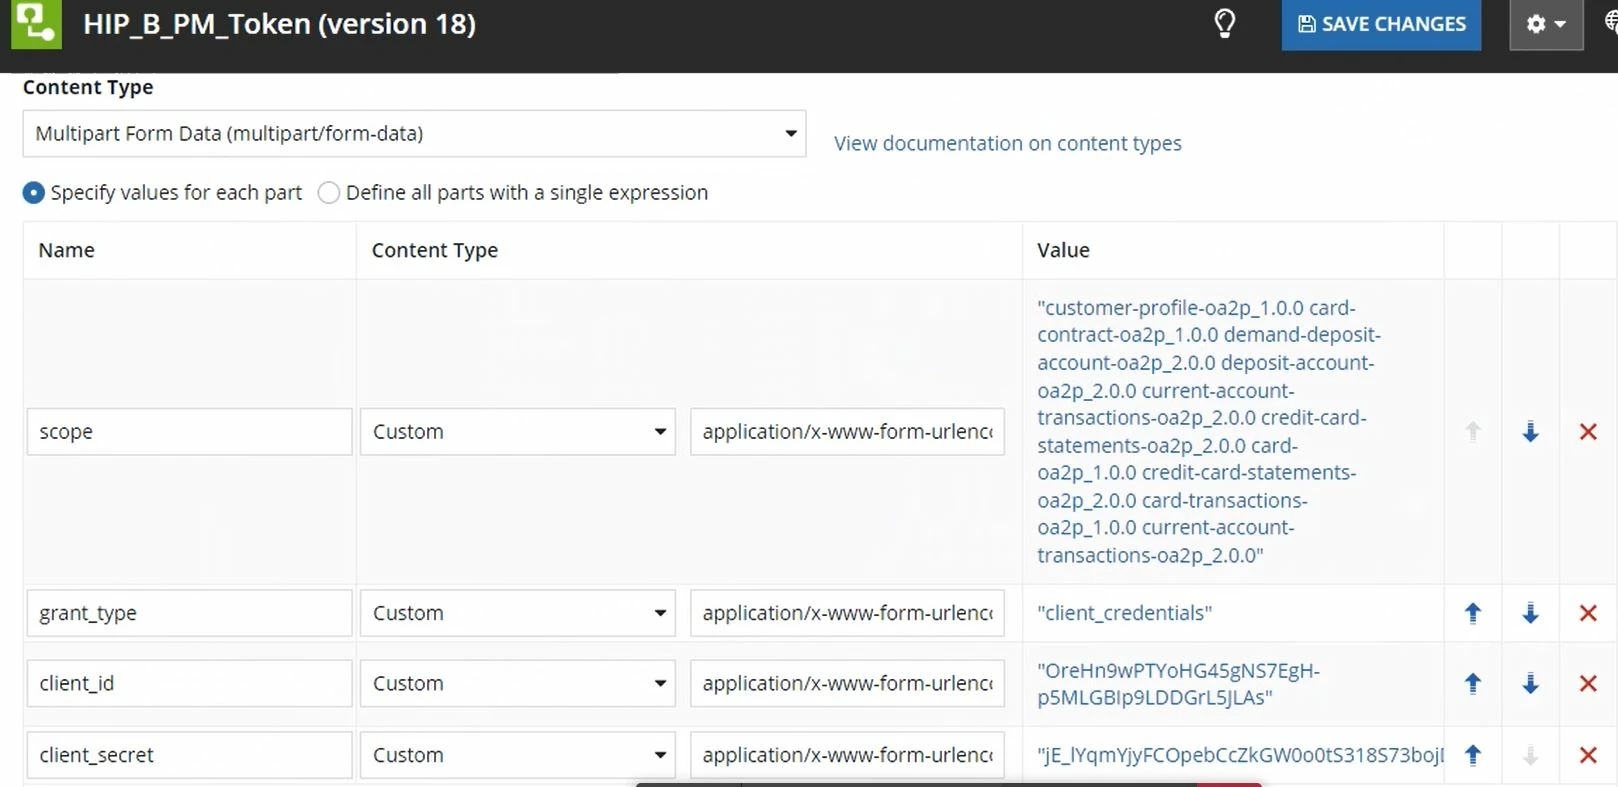
Task: Move the grant_type row down
Action: tap(1530, 613)
